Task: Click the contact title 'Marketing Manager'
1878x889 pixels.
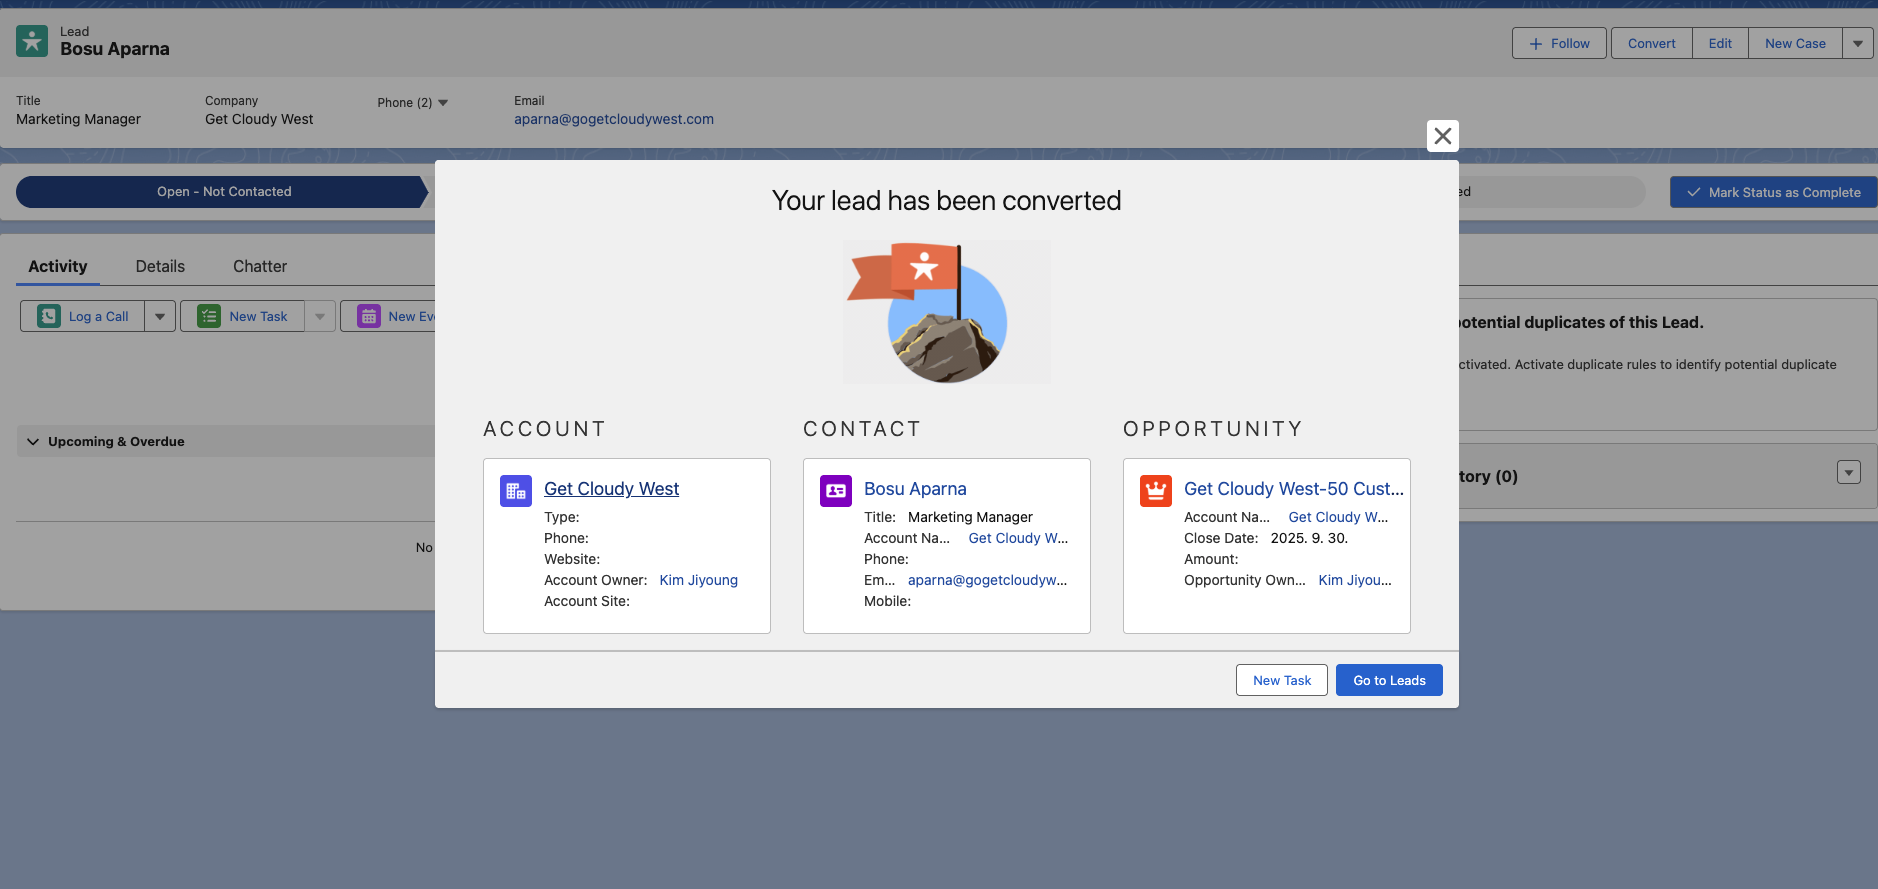Action: pos(970,517)
